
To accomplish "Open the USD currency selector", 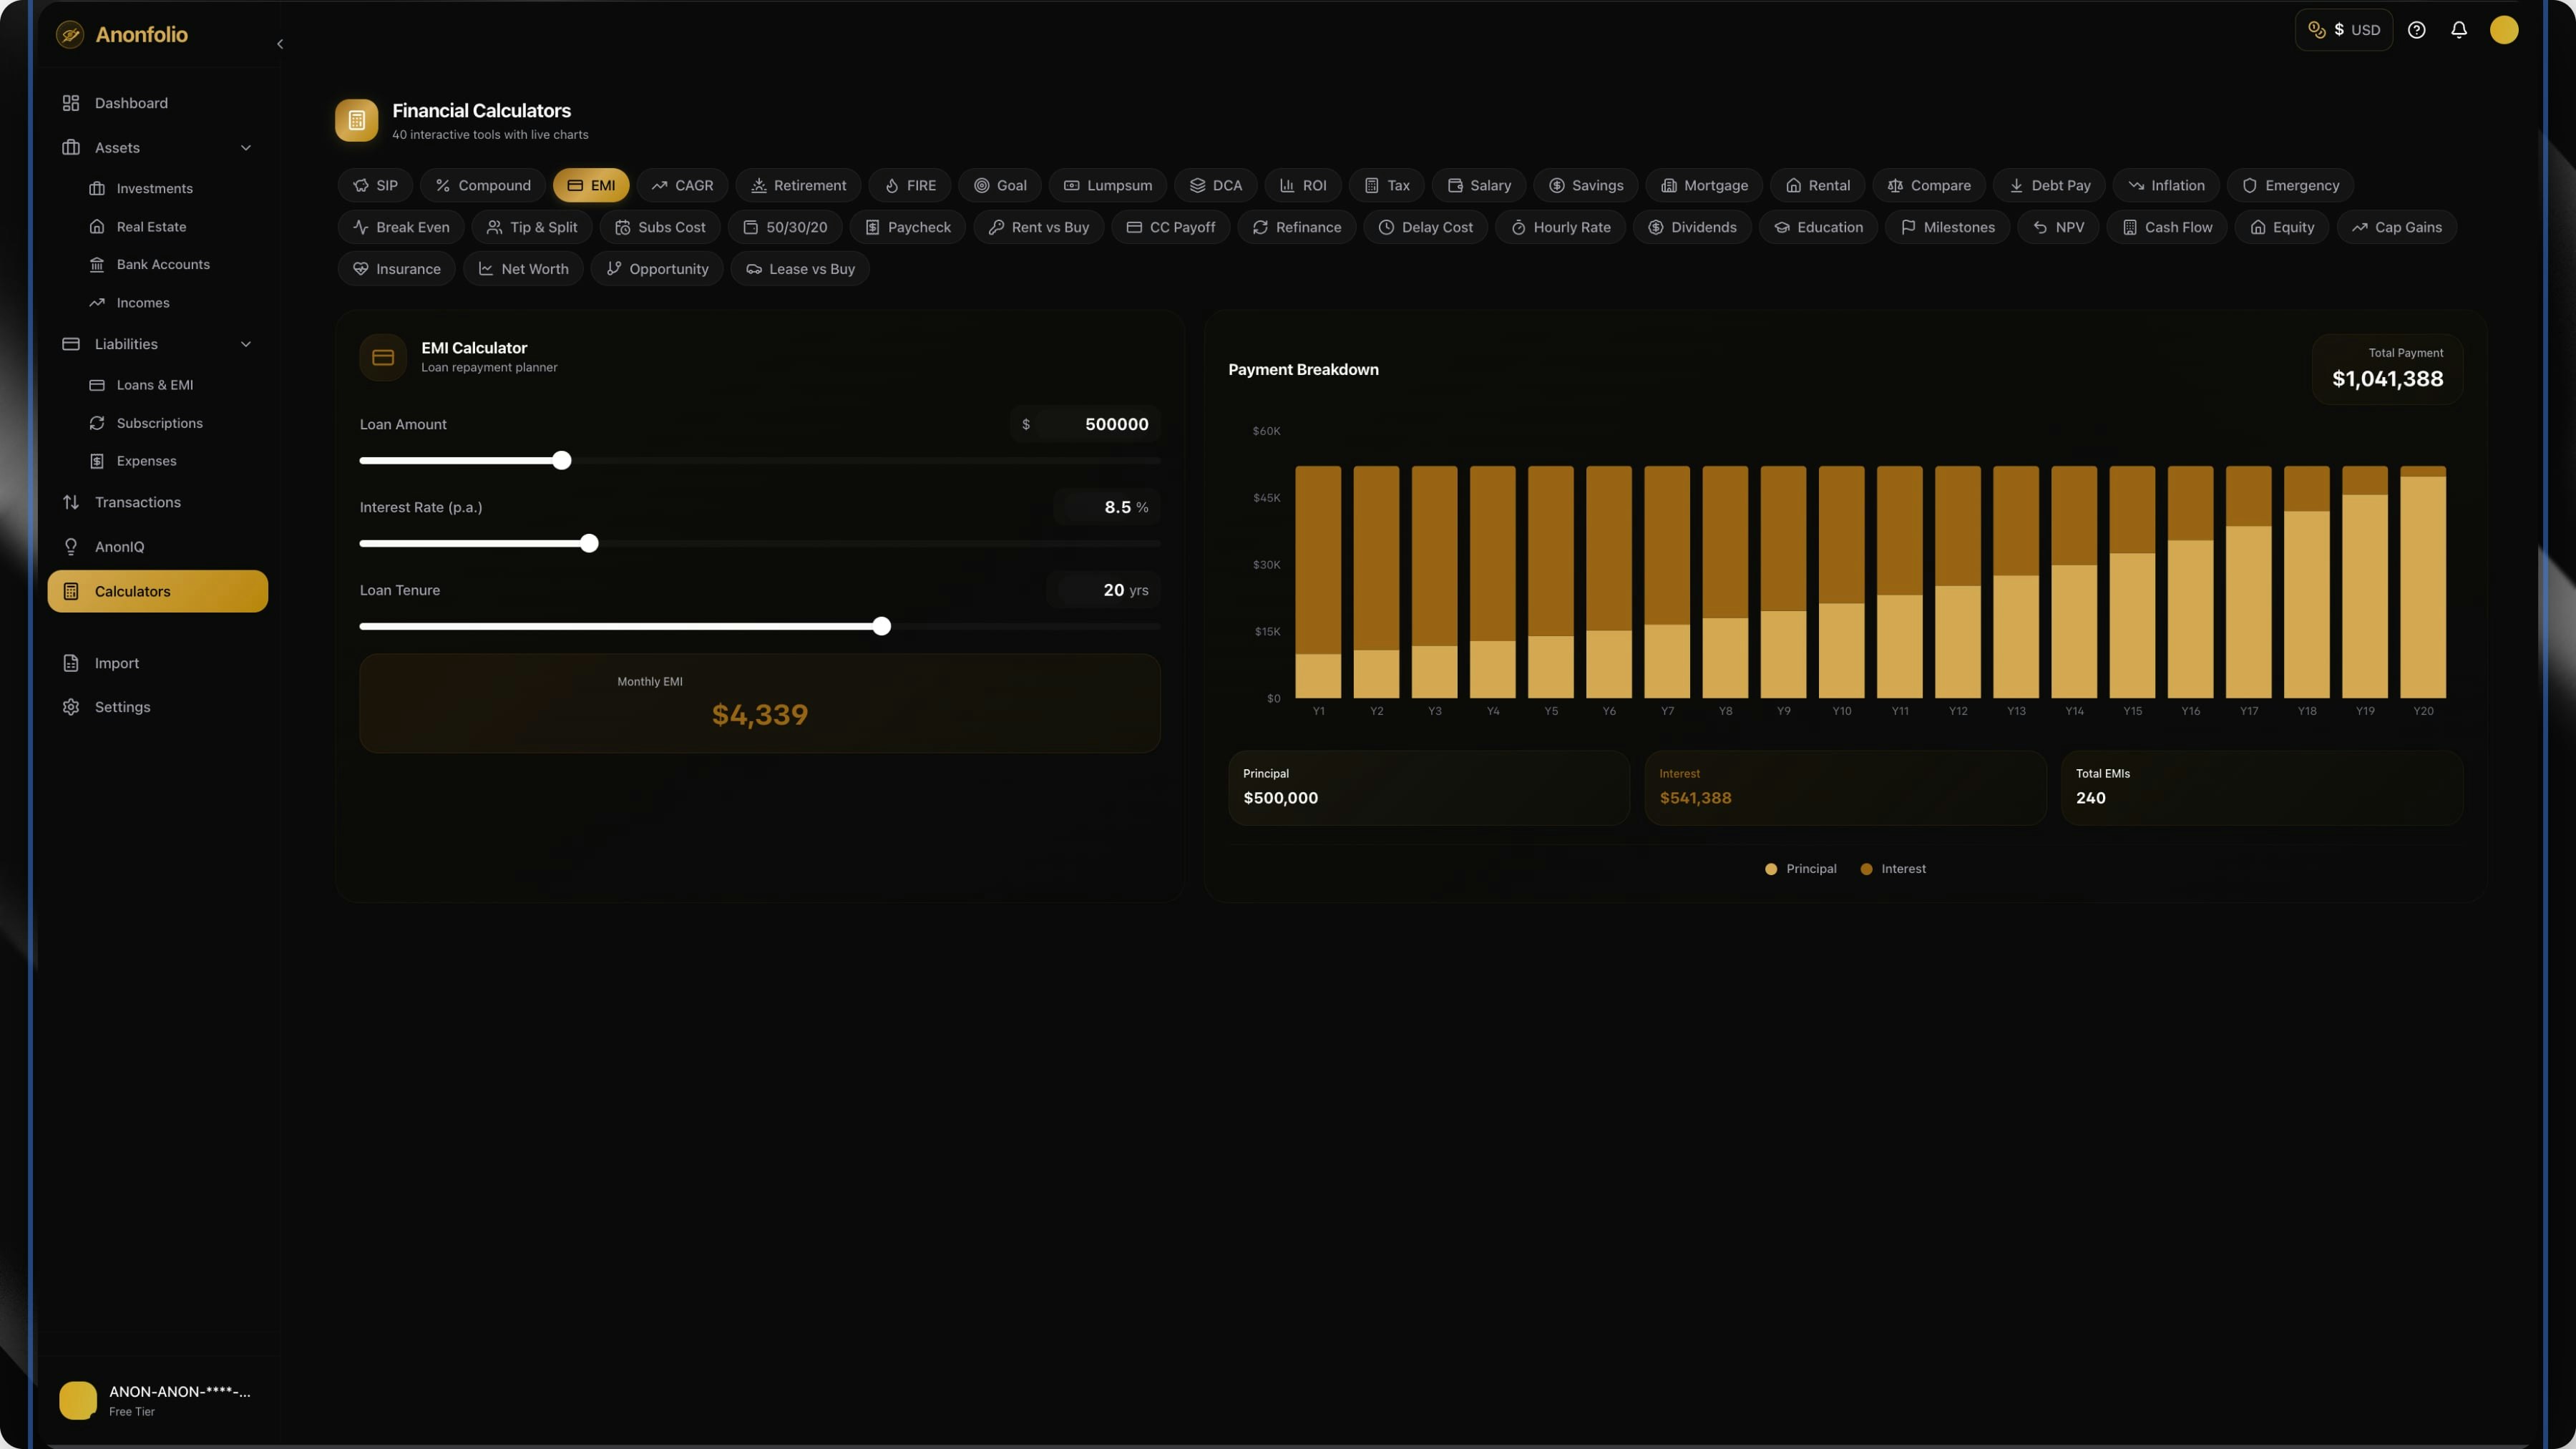I will (x=2343, y=30).
